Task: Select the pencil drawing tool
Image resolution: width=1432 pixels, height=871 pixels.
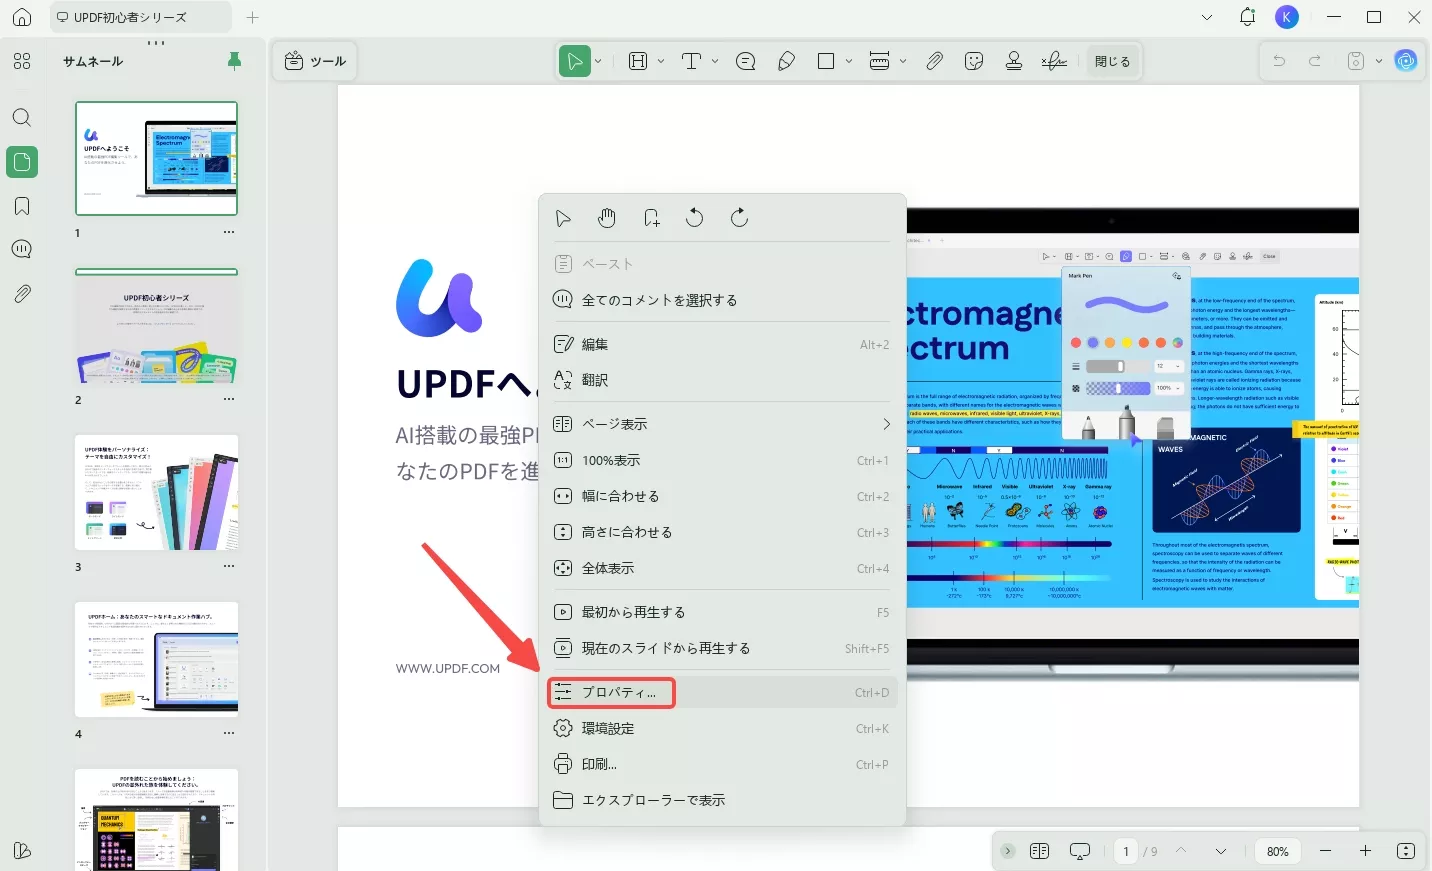Action: tap(786, 61)
